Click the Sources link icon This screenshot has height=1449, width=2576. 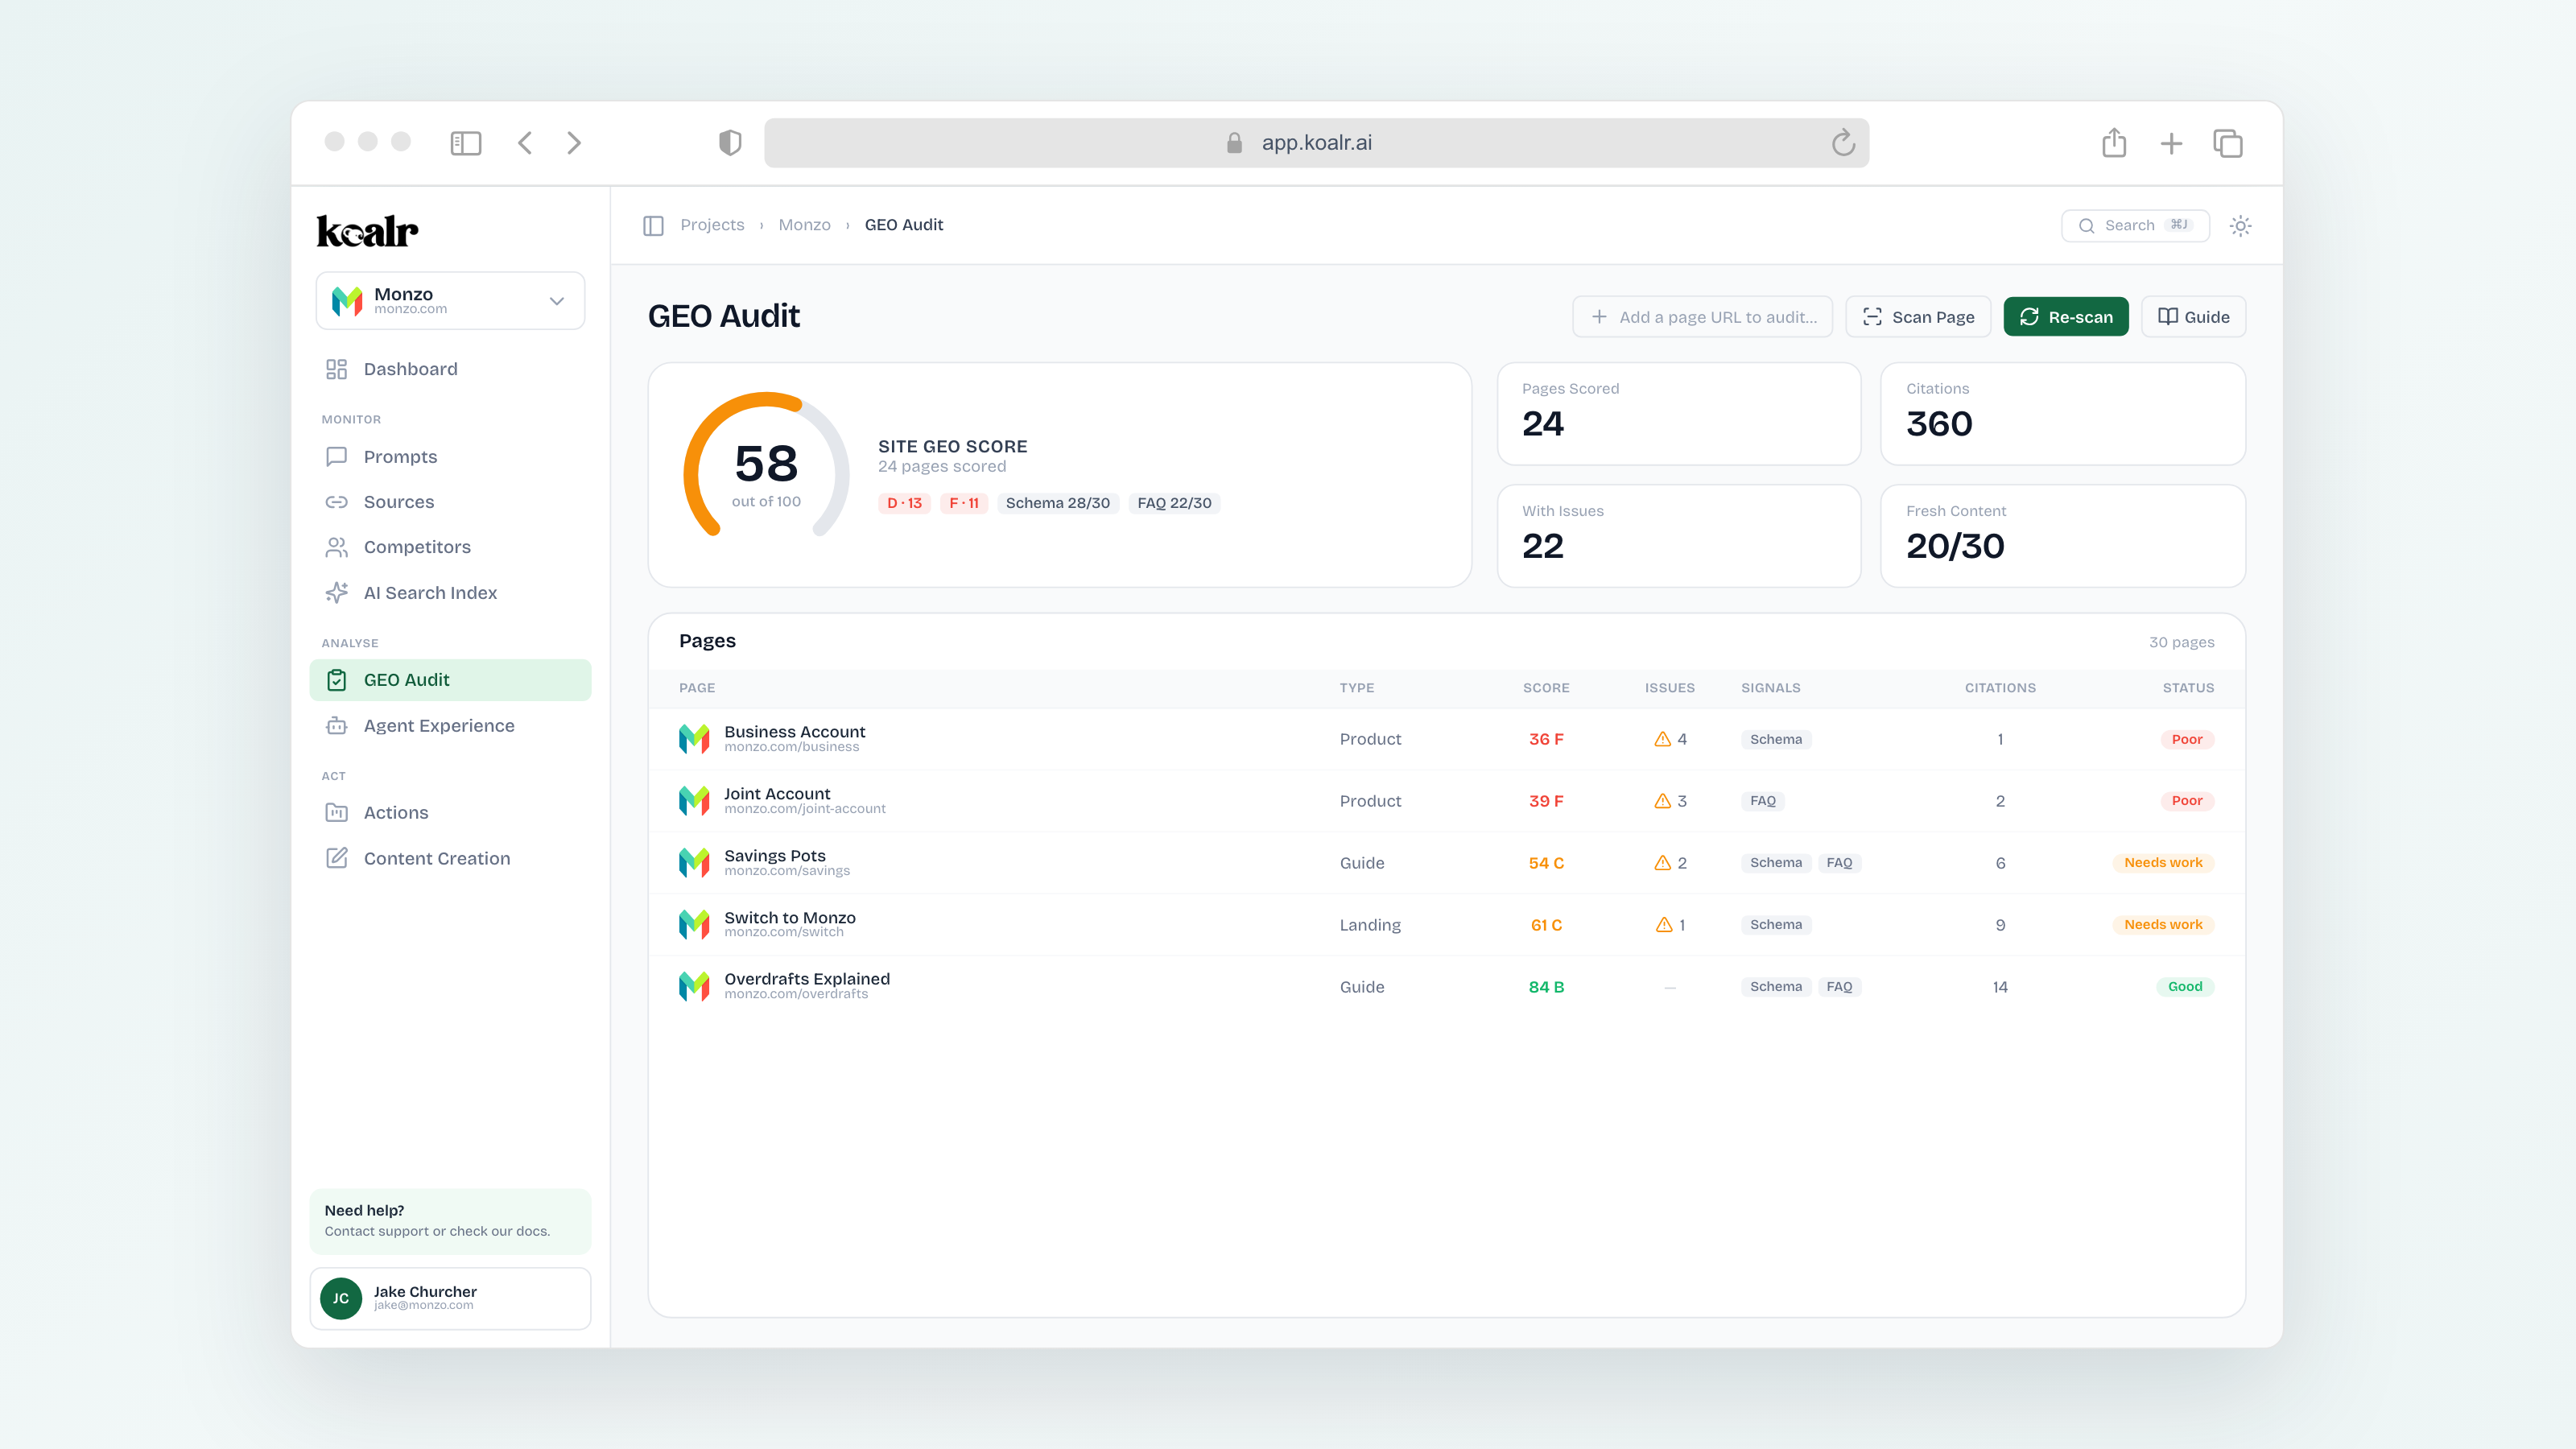pyautogui.click(x=336, y=502)
